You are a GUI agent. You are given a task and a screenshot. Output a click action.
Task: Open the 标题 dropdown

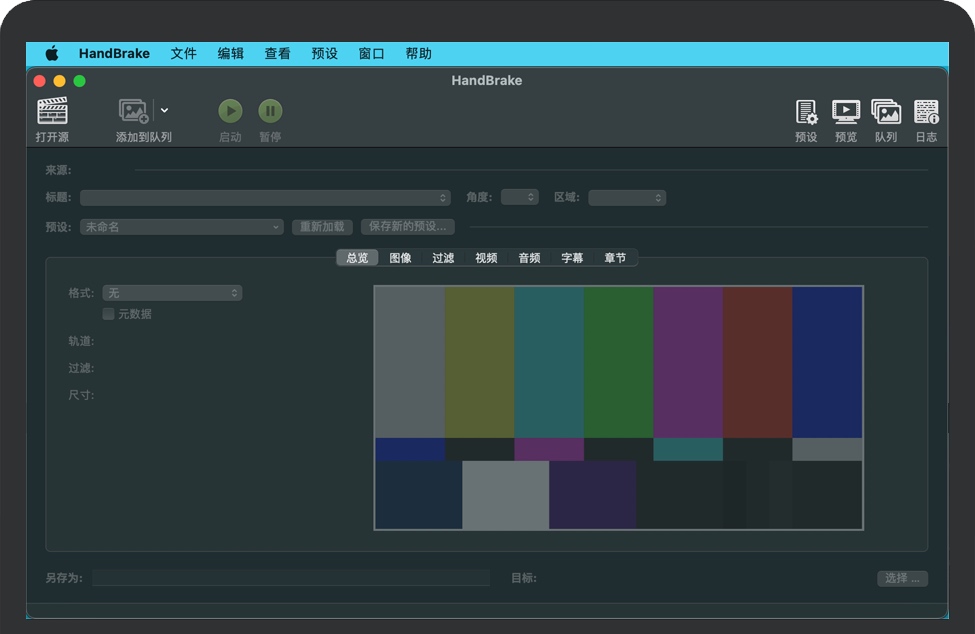pyautogui.click(x=266, y=198)
